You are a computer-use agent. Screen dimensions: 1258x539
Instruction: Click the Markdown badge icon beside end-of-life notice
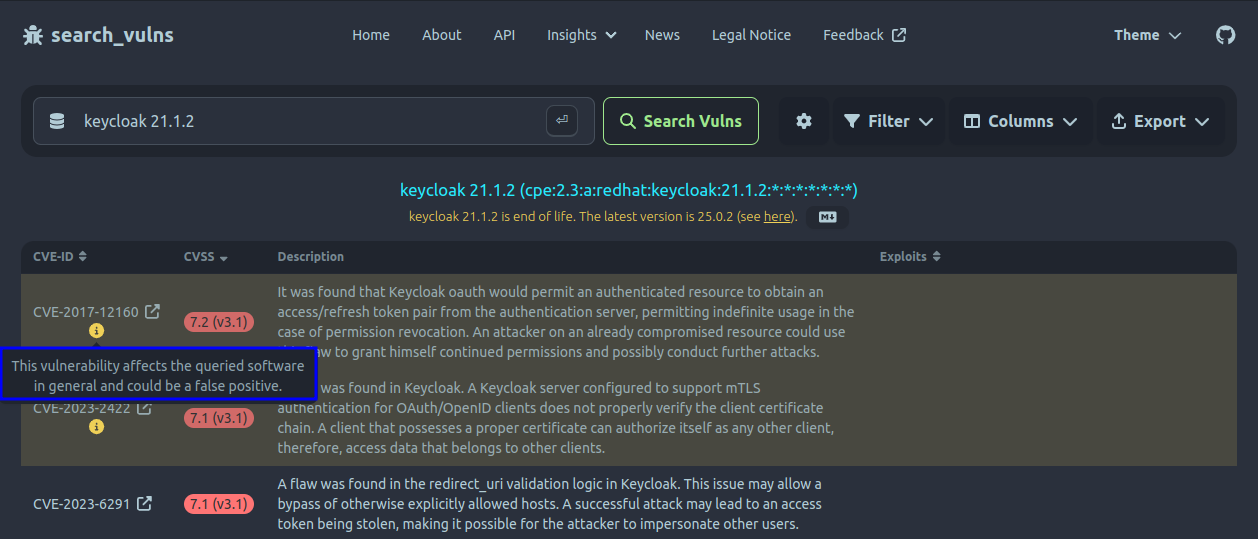tap(827, 217)
